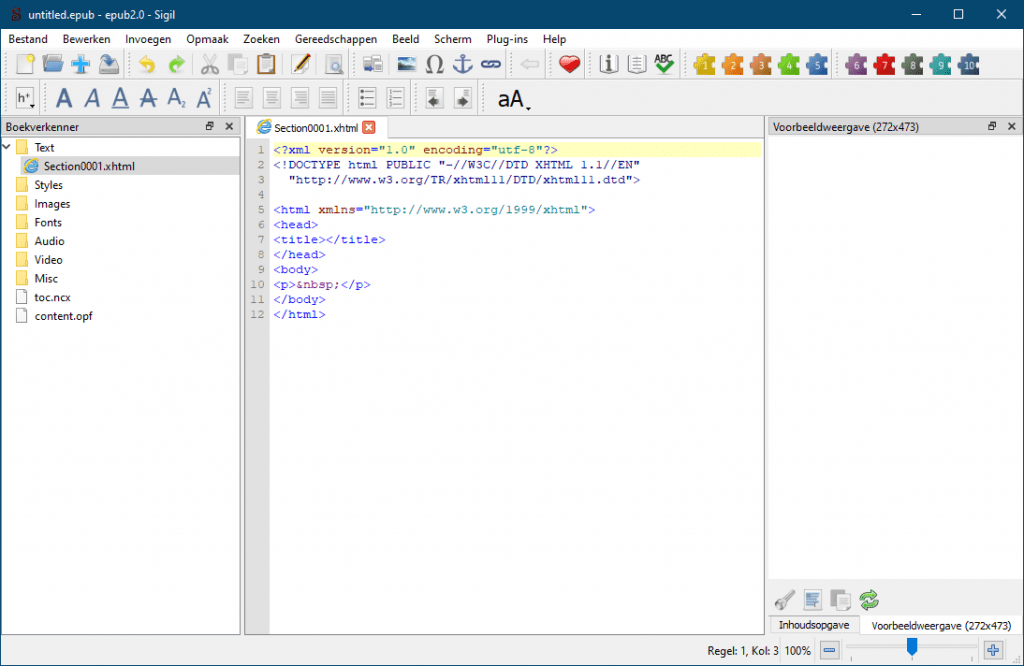Click the anchor icon to insert ID
This screenshot has width=1024, height=666.
coord(462,65)
